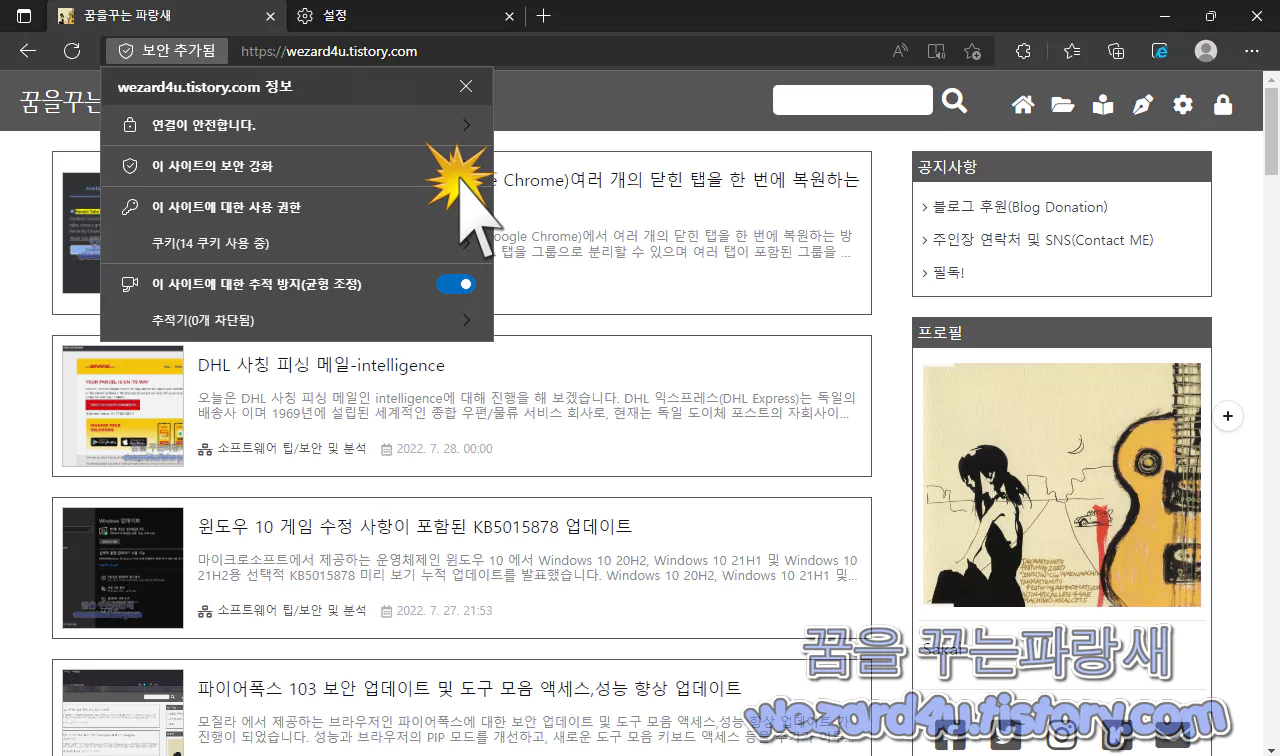Activate Read aloud in the toolbar

(x=898, y=51)
